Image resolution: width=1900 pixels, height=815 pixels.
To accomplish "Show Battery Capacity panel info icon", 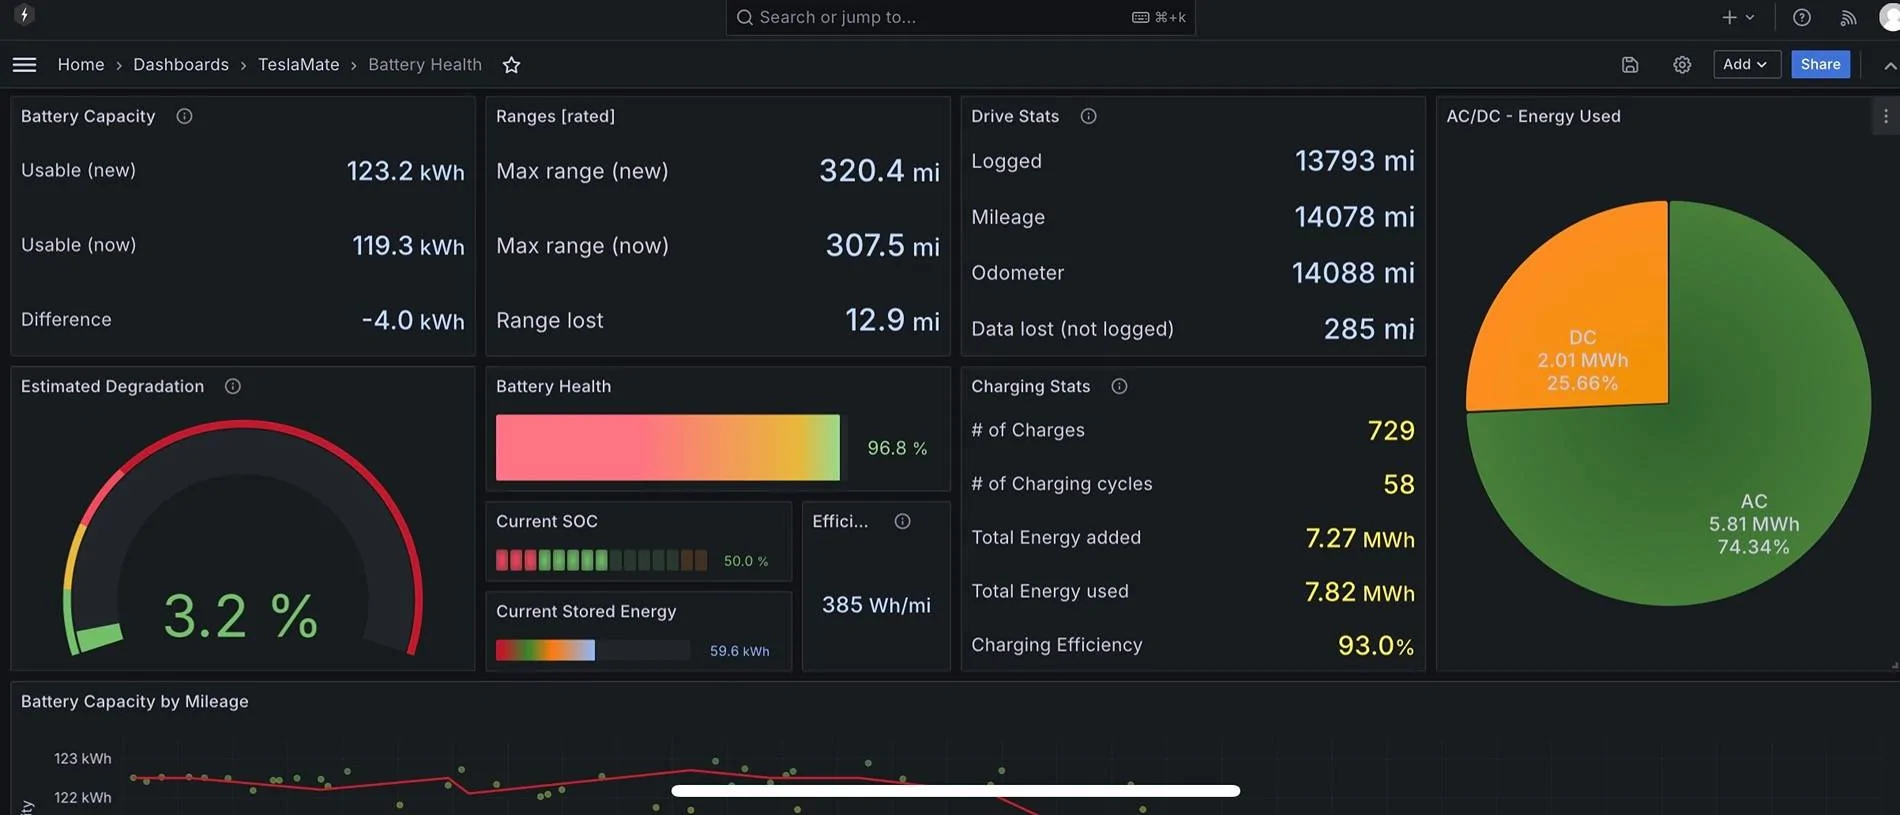I will [184, 116].
